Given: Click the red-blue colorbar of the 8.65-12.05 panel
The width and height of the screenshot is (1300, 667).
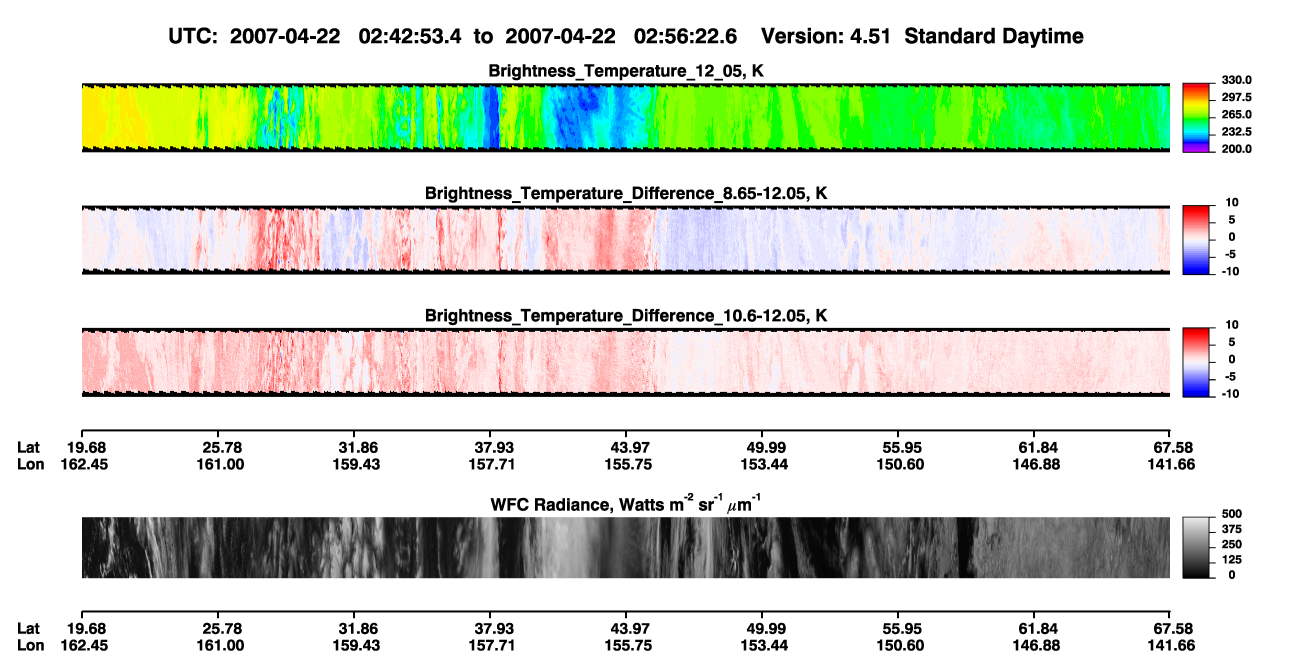Looking at the screenshot, I should tap(1198, 240).
